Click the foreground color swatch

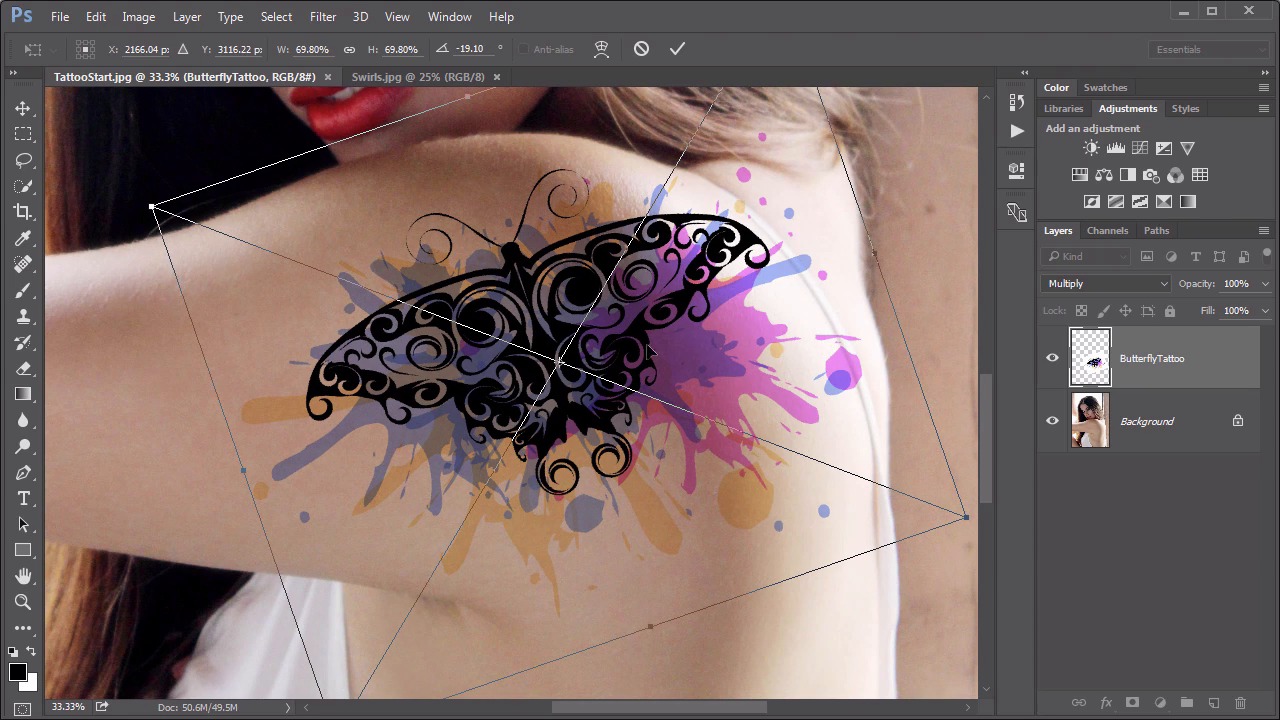[17, 672]
